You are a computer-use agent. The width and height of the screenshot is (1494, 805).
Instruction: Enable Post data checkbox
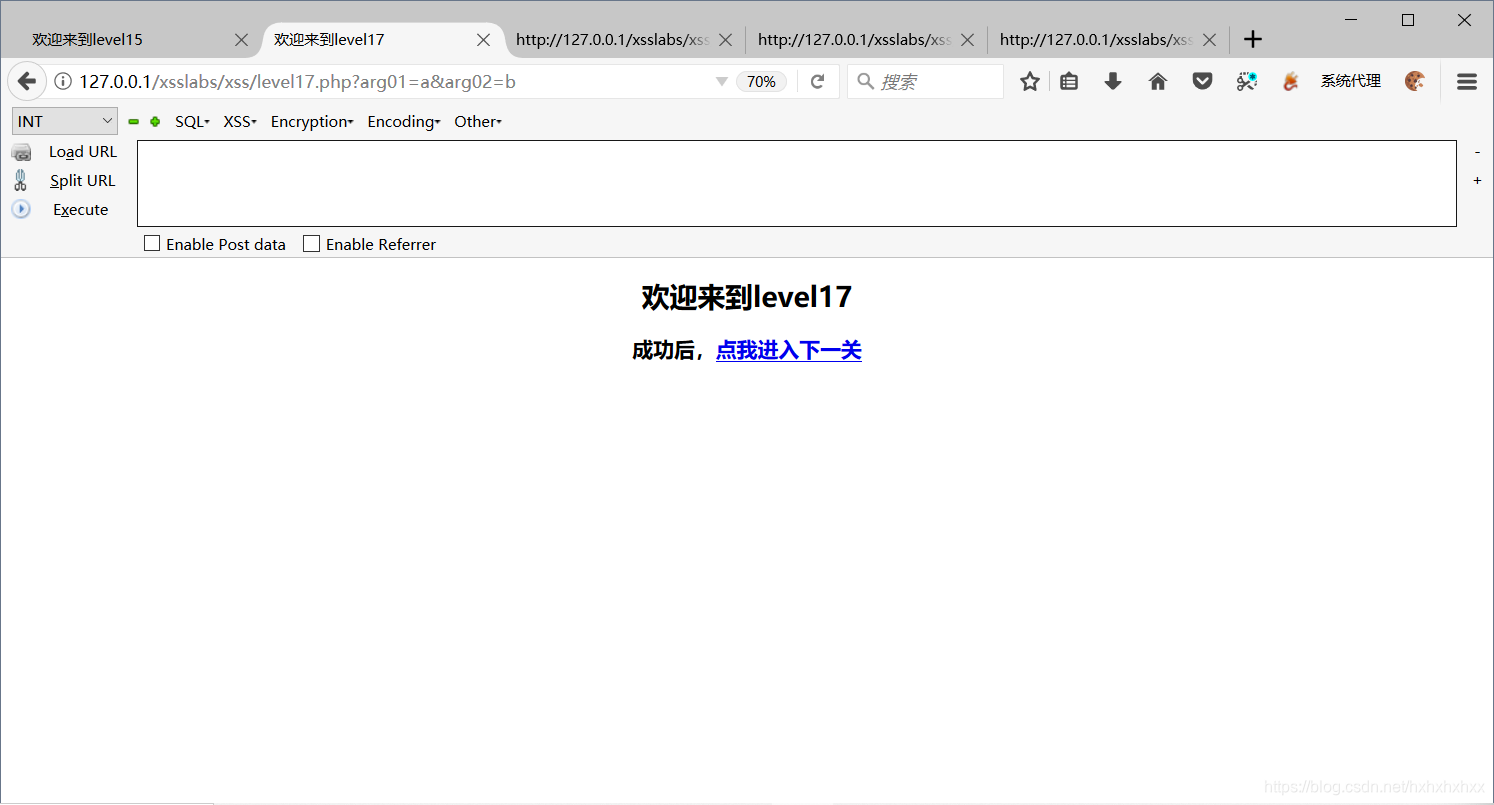[152, 243]
